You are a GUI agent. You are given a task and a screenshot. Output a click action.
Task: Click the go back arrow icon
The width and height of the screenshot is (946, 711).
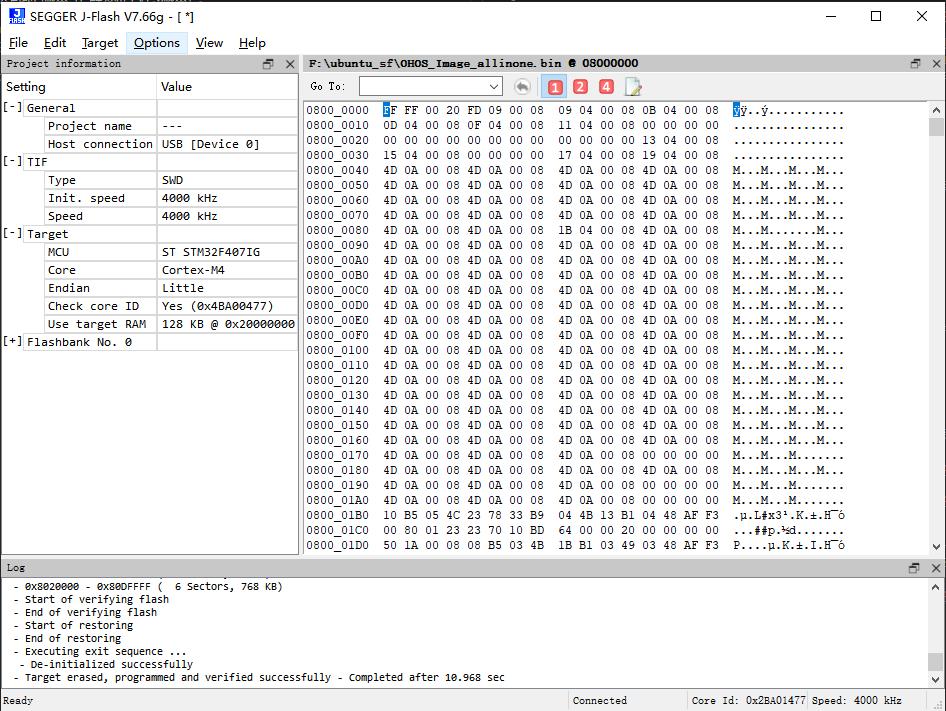[x=522, y=87]
